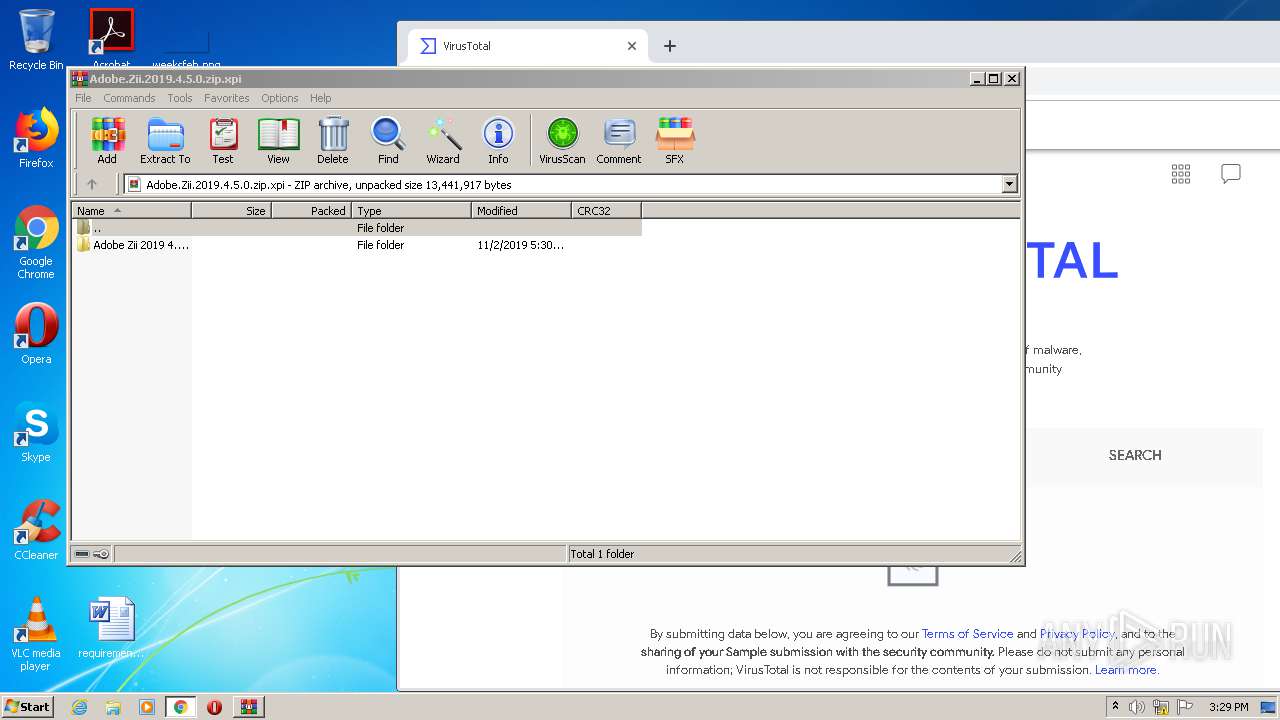
Task: Add a Comment to the archive
Action: (x=619, y=140)
